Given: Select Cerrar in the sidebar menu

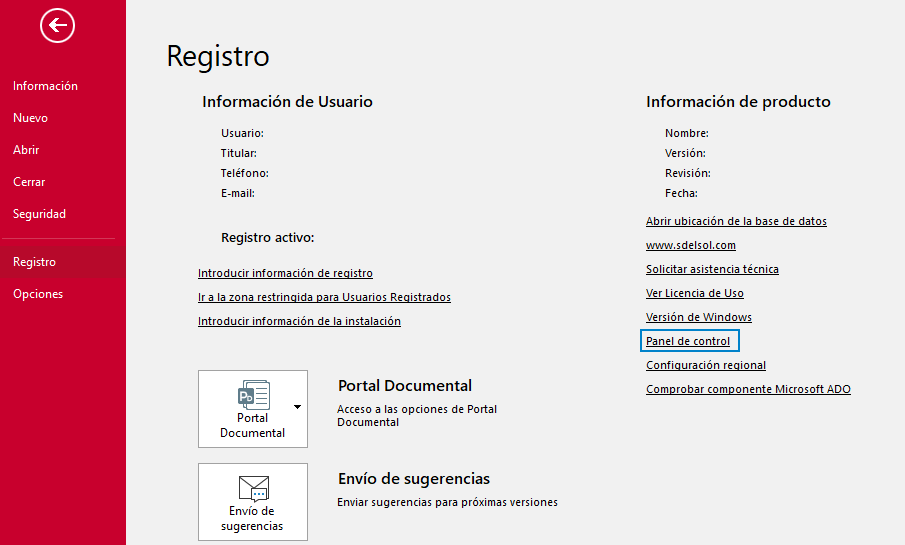Looking at the screenshot, I should 29,182.
